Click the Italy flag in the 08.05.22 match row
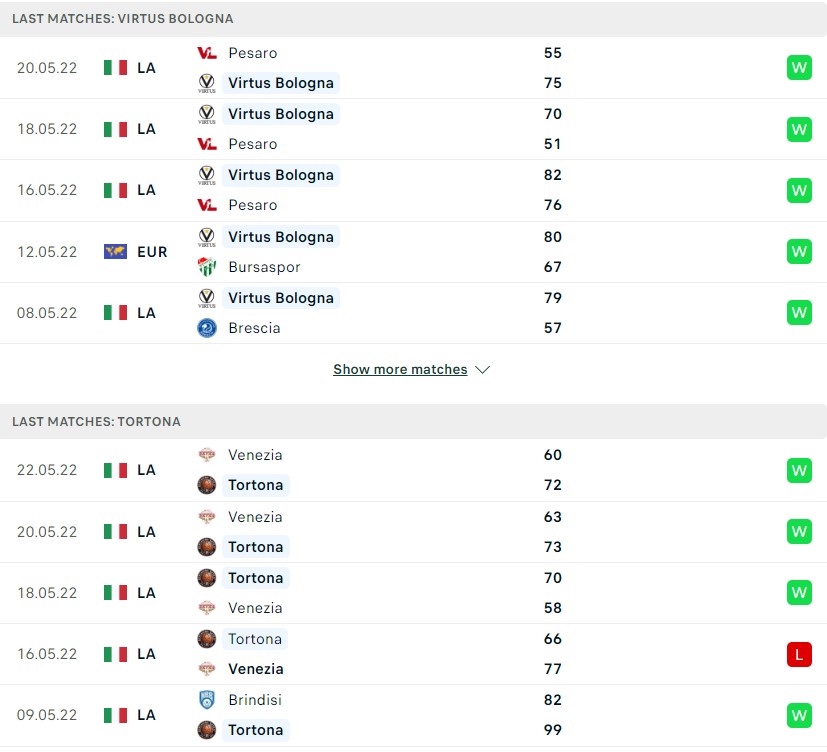The image size is (827, 752). pyautogui.click(x=116, y=313)
